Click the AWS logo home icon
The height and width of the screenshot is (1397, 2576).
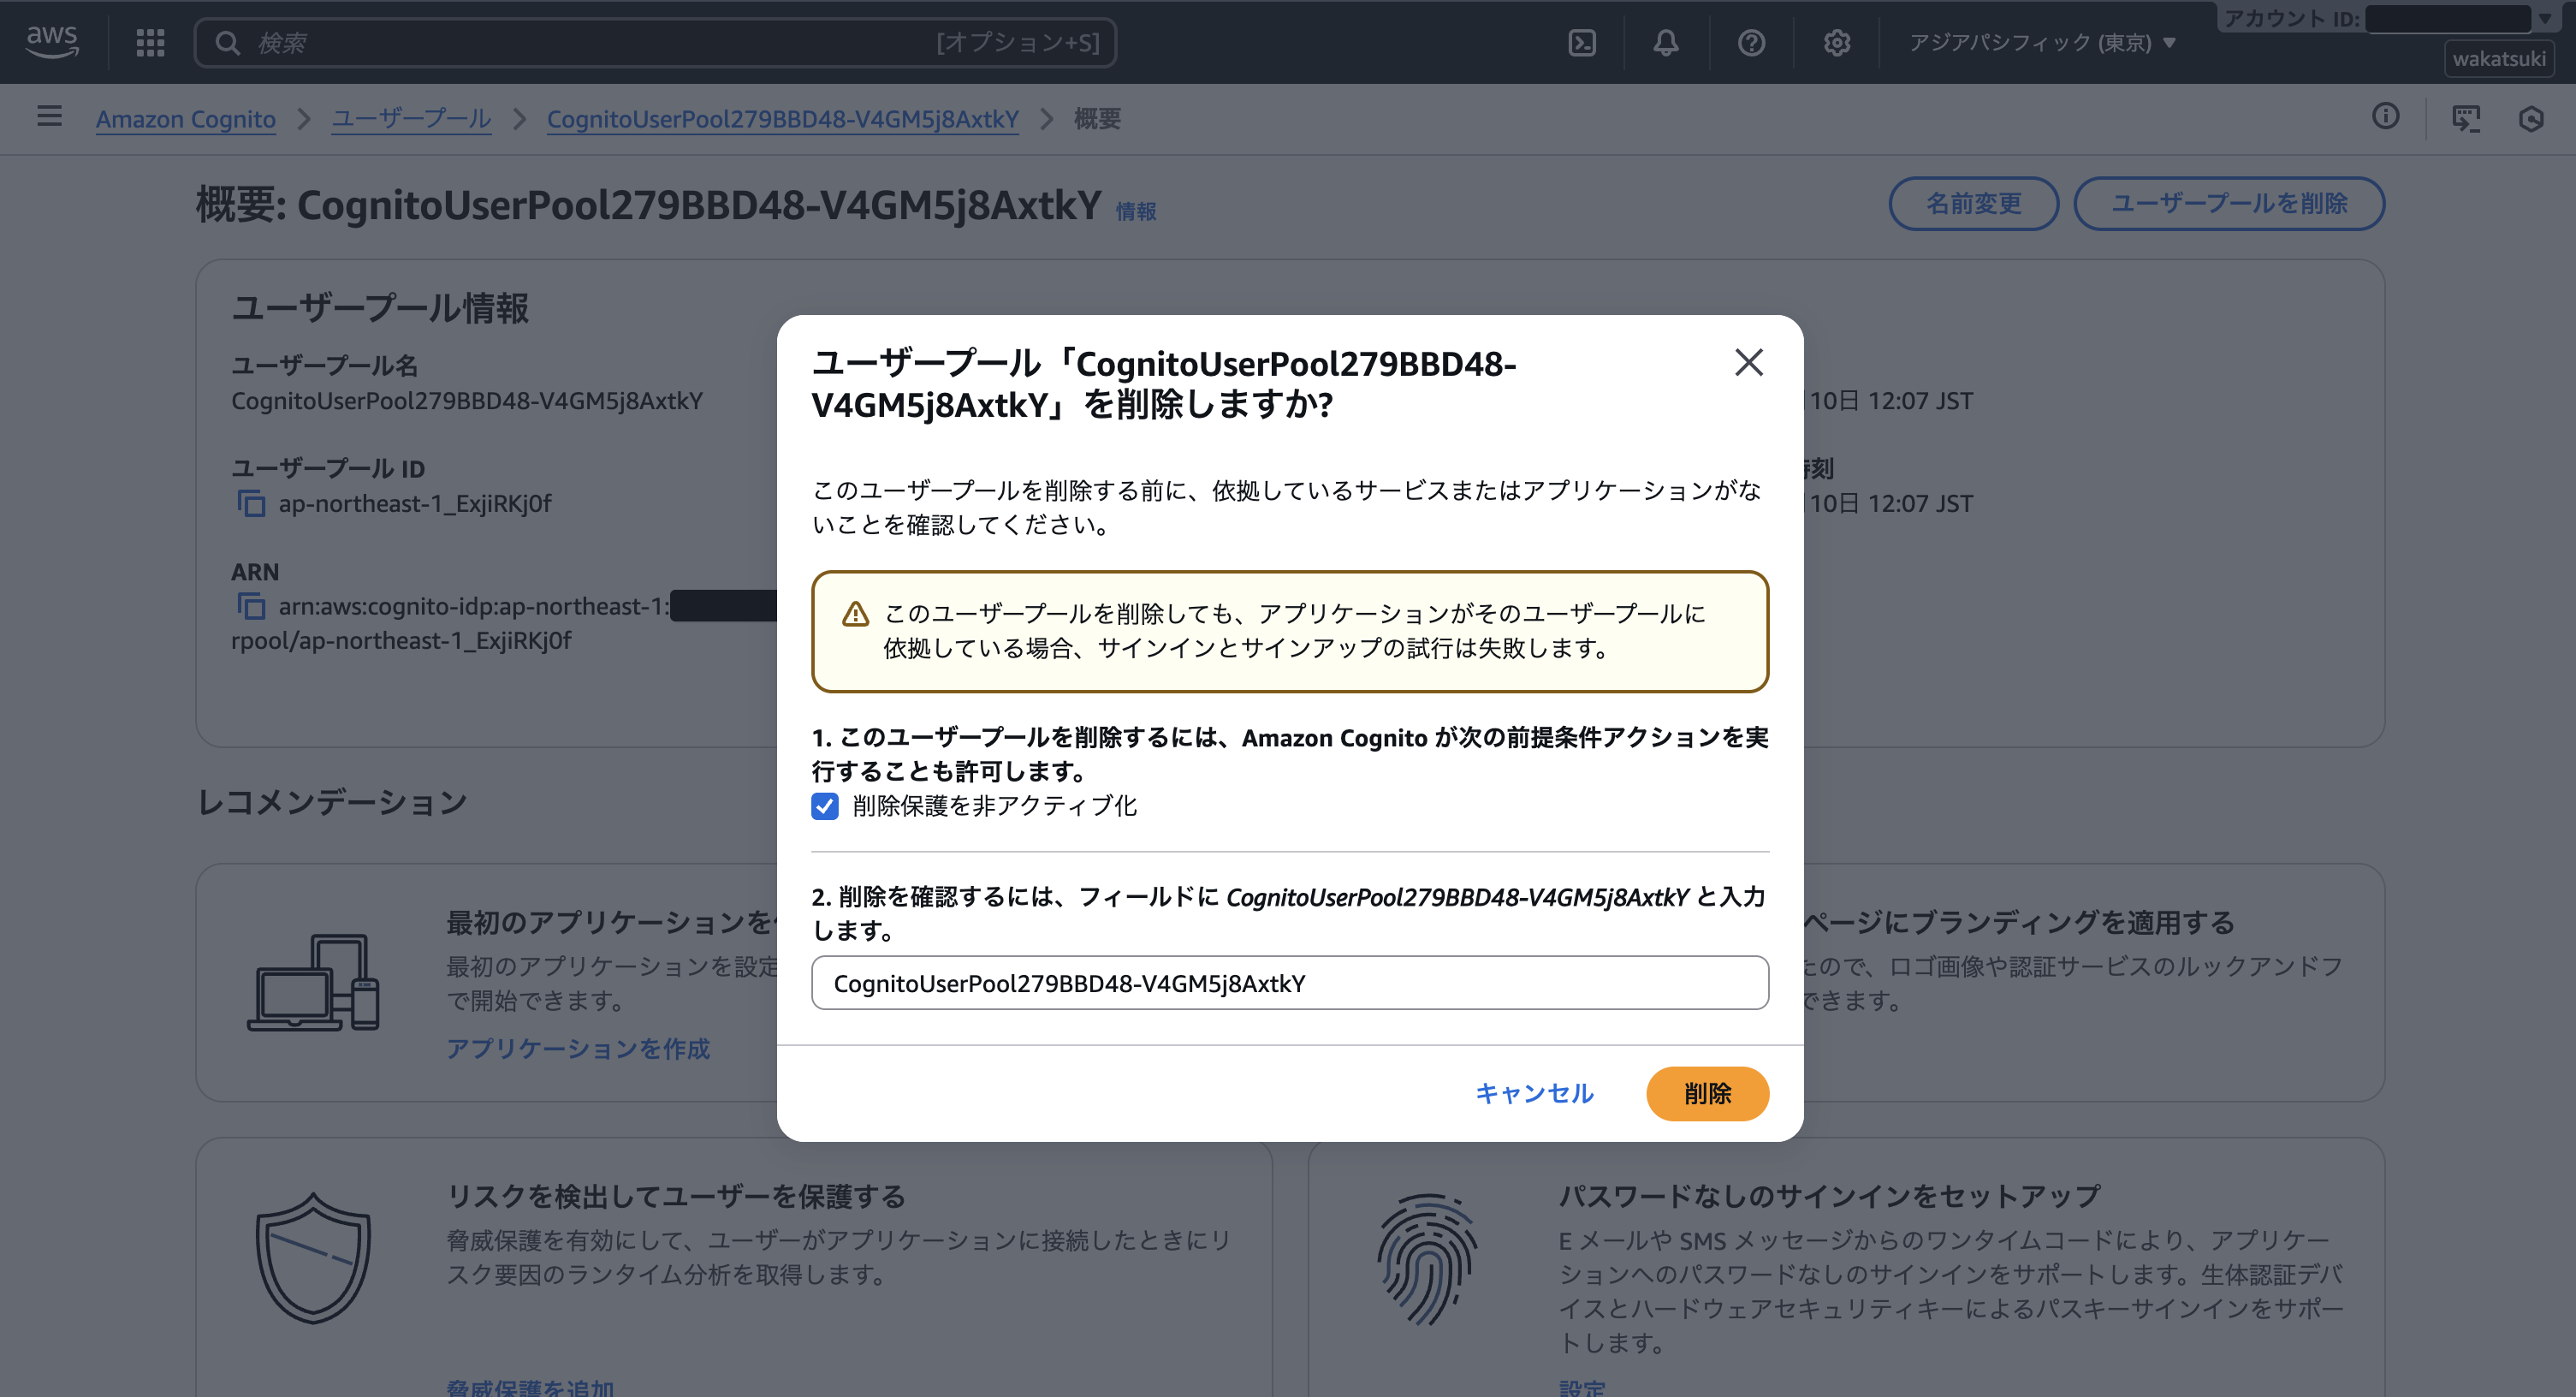[52, 42]
